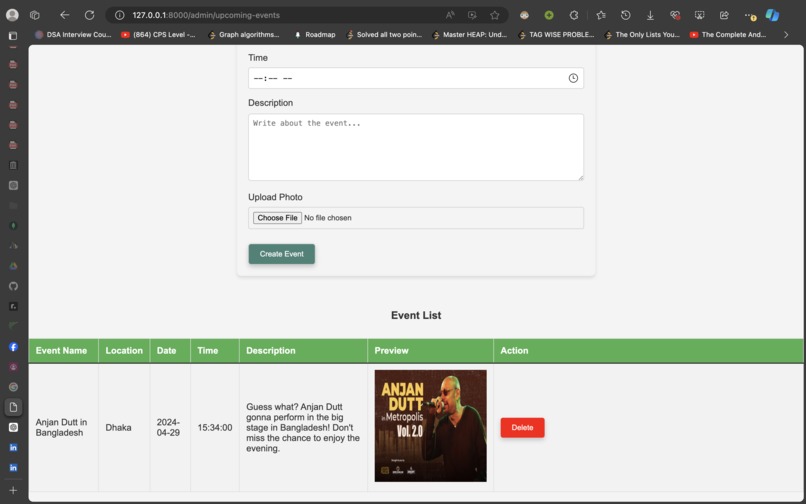Open Browser essentials heart icon
Screen dimensions: 806x504
675,15
